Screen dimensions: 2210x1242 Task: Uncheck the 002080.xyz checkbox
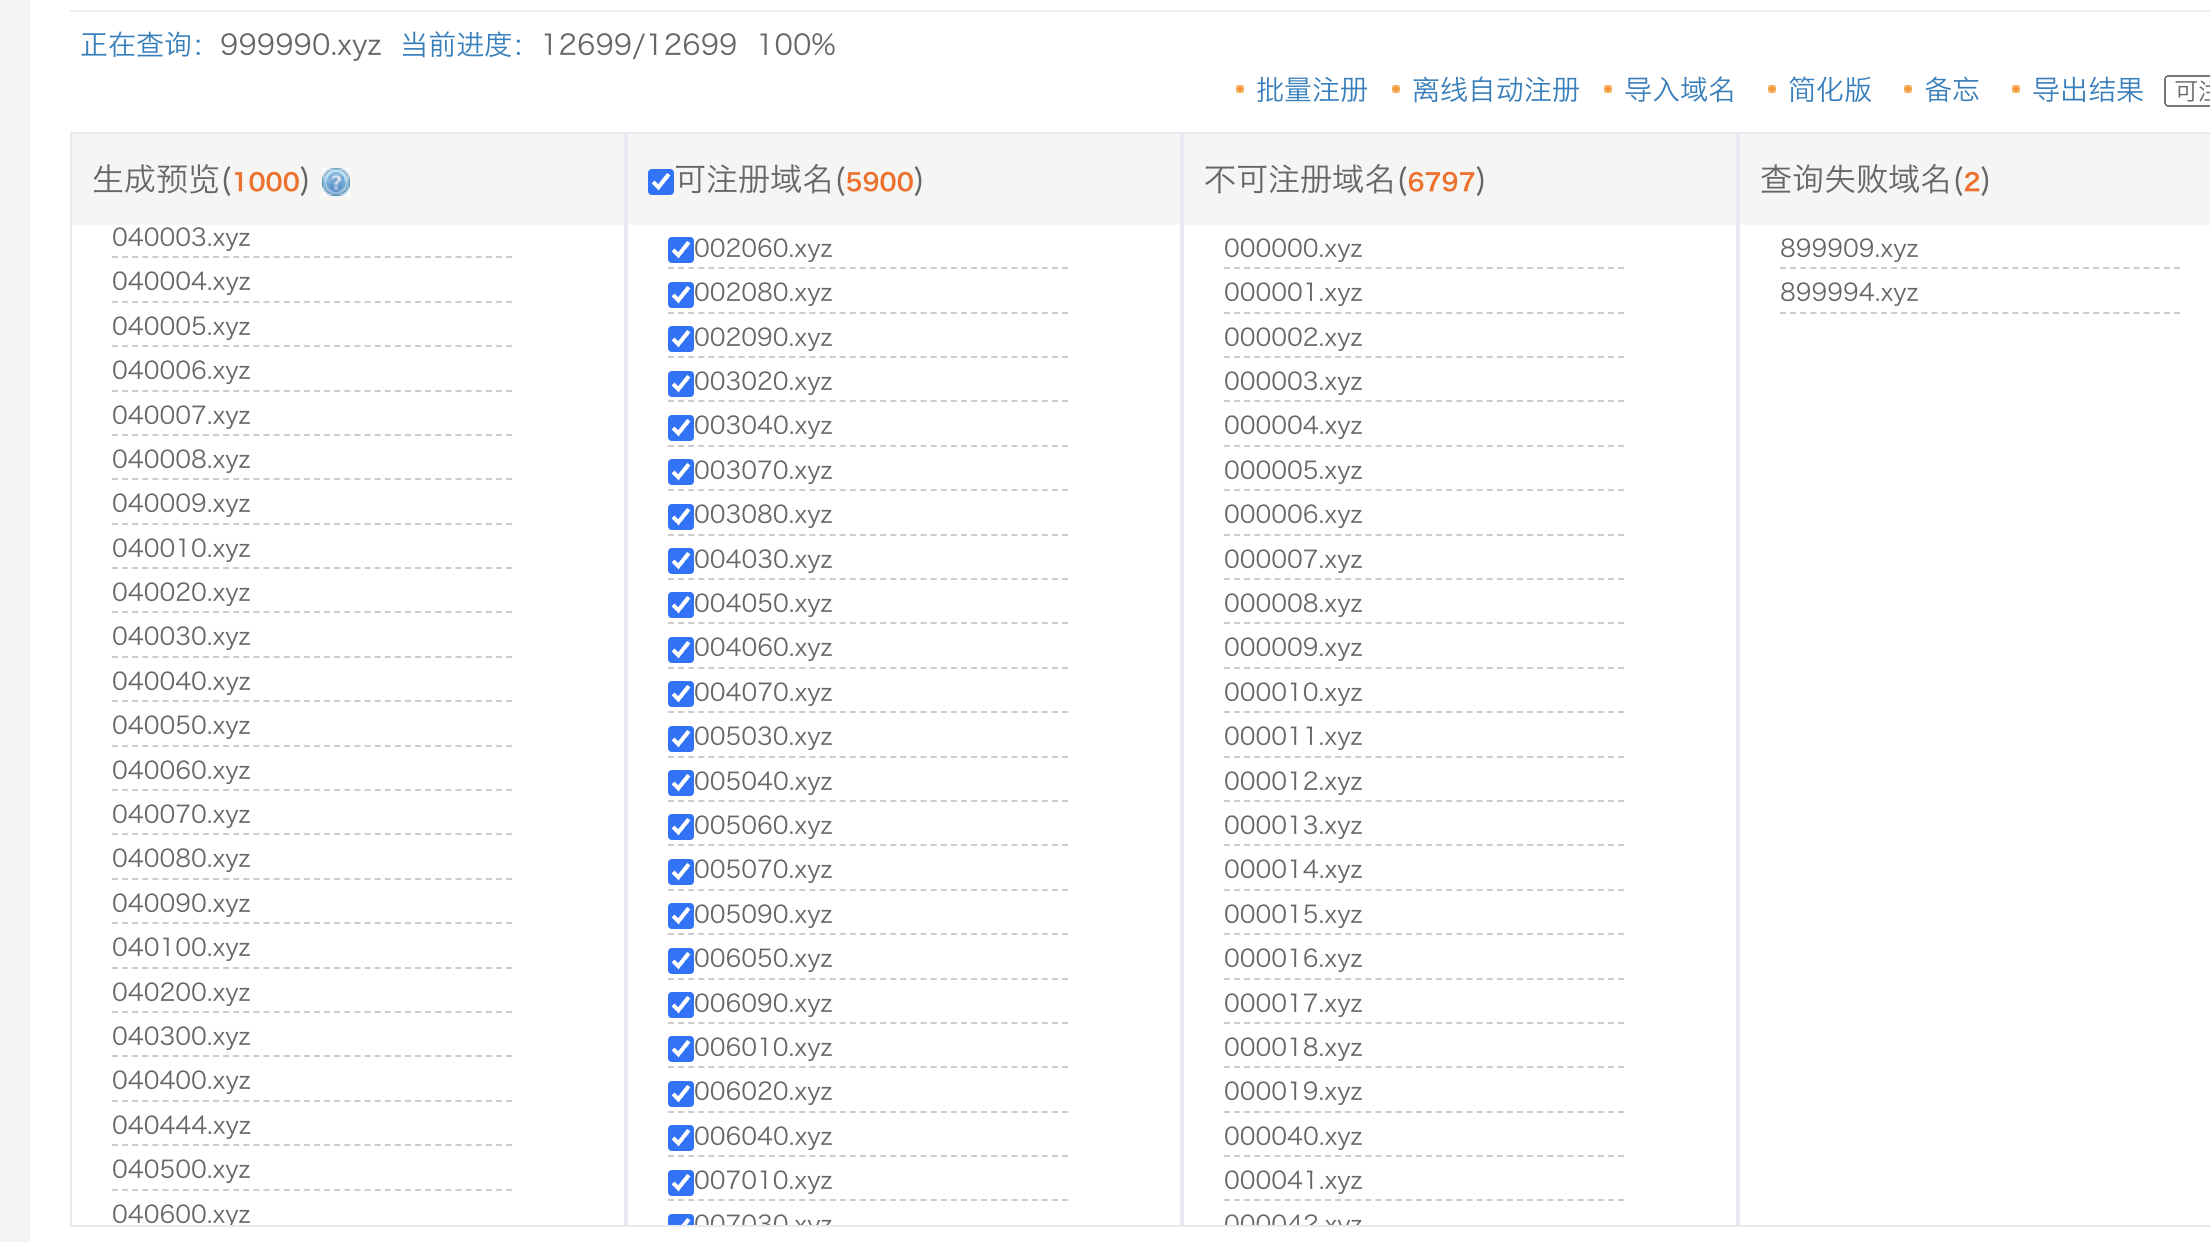pyautogui.click(x=681, y=294)
